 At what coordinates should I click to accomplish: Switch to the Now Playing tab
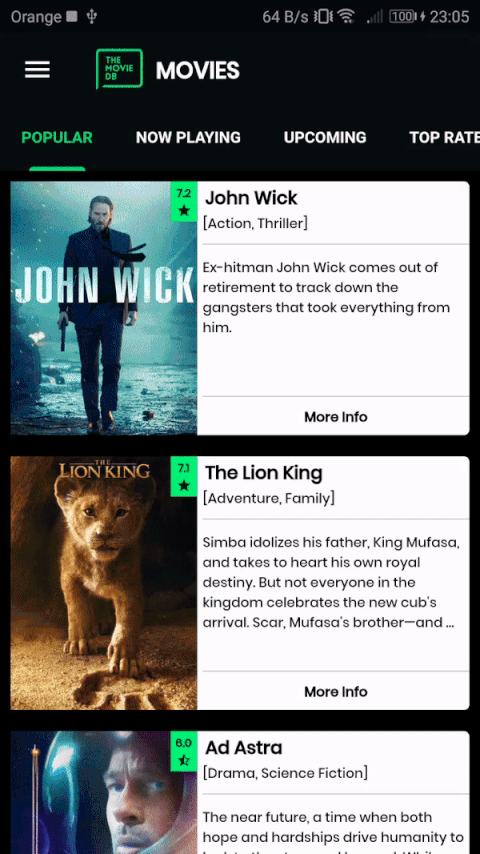tap(188, 137)
